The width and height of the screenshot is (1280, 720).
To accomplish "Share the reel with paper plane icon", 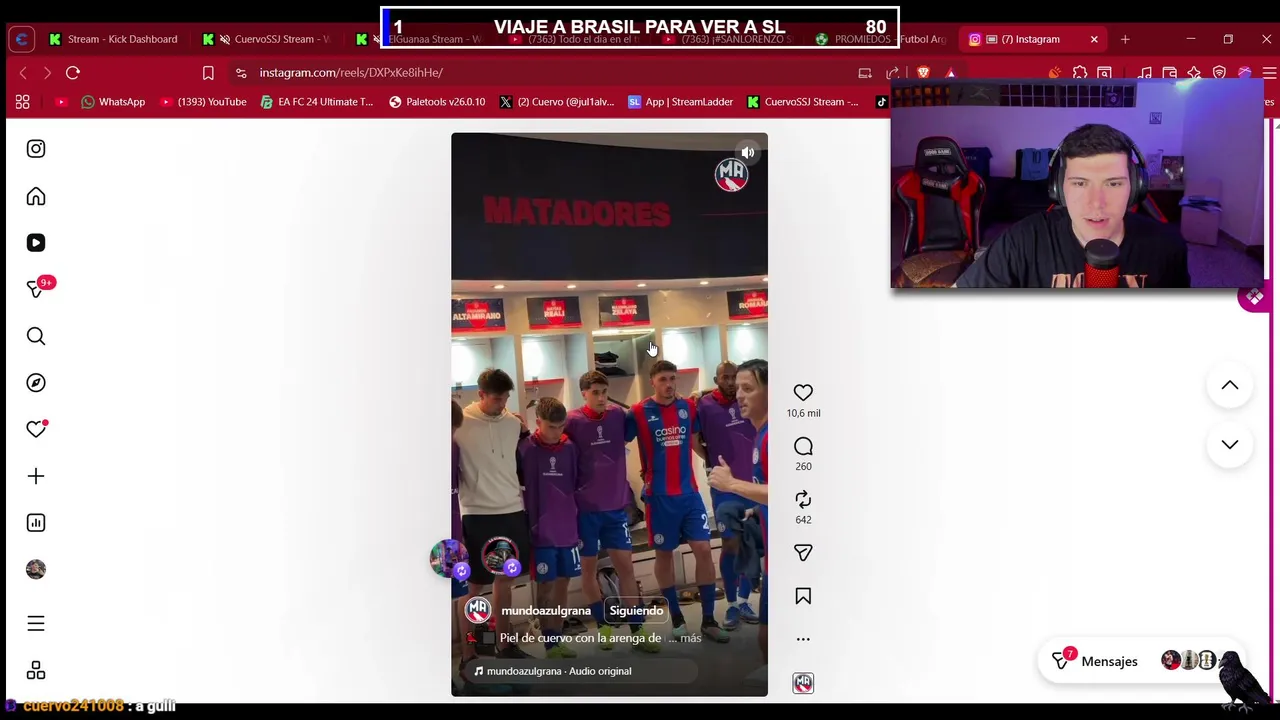I will click(x=803, y=553).
